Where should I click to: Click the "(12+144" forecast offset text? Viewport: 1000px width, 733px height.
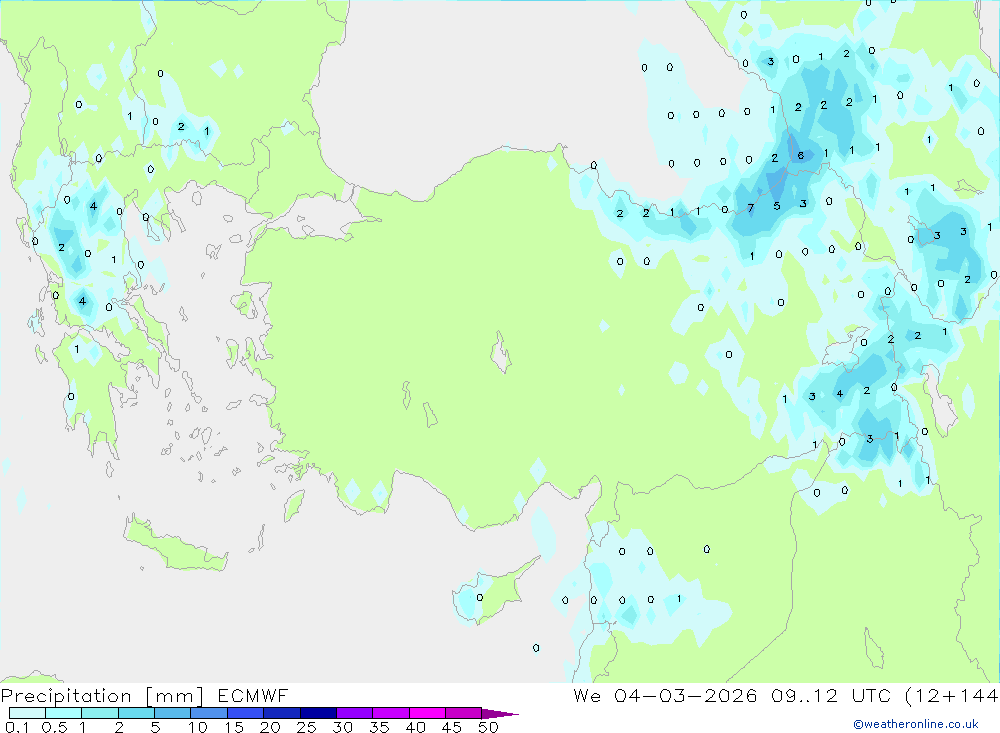pyautogui.click(x=952, y=695)
